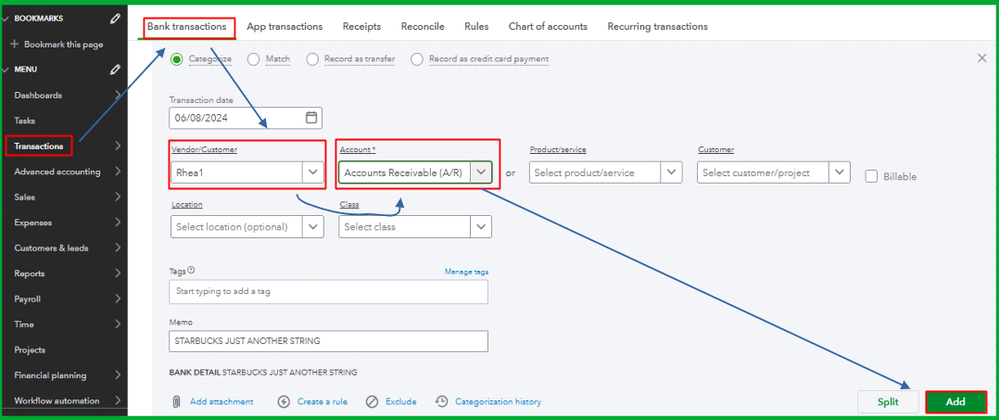Click the Memo text field
This screenshot has width=999, height=420.
tap(328, 341)
